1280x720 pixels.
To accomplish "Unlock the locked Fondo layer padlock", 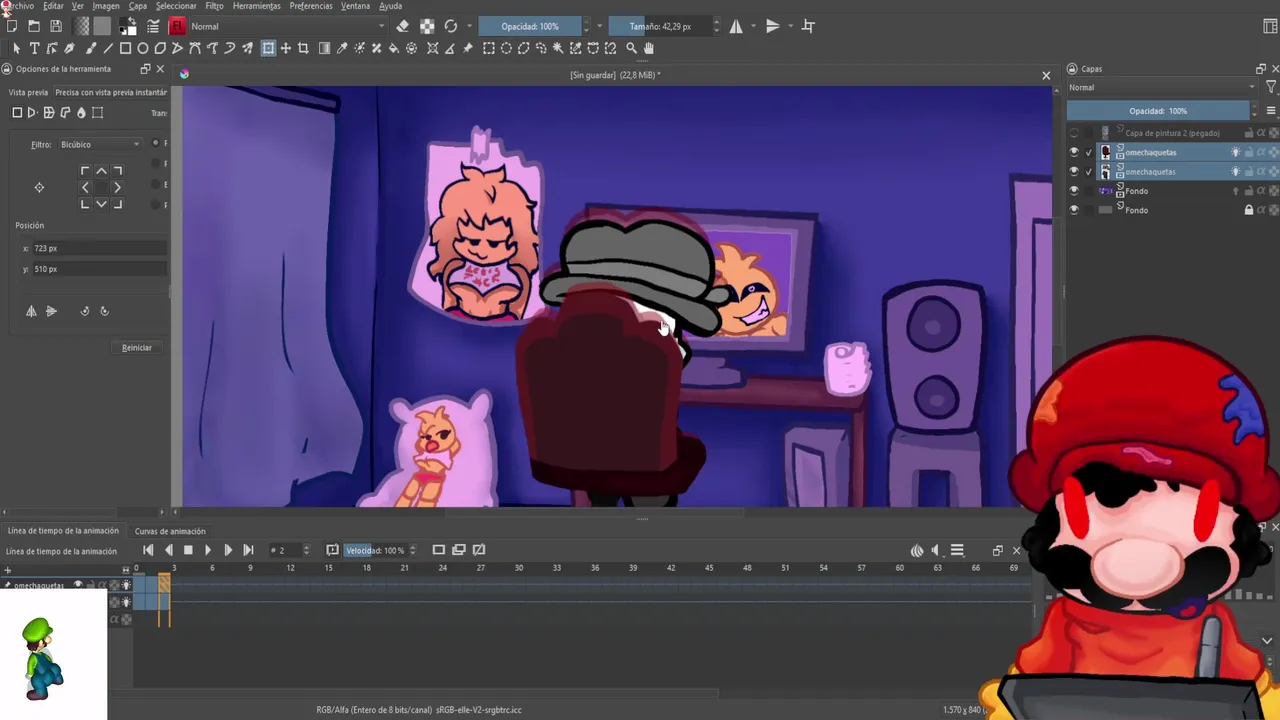I will click(1248, 210).
